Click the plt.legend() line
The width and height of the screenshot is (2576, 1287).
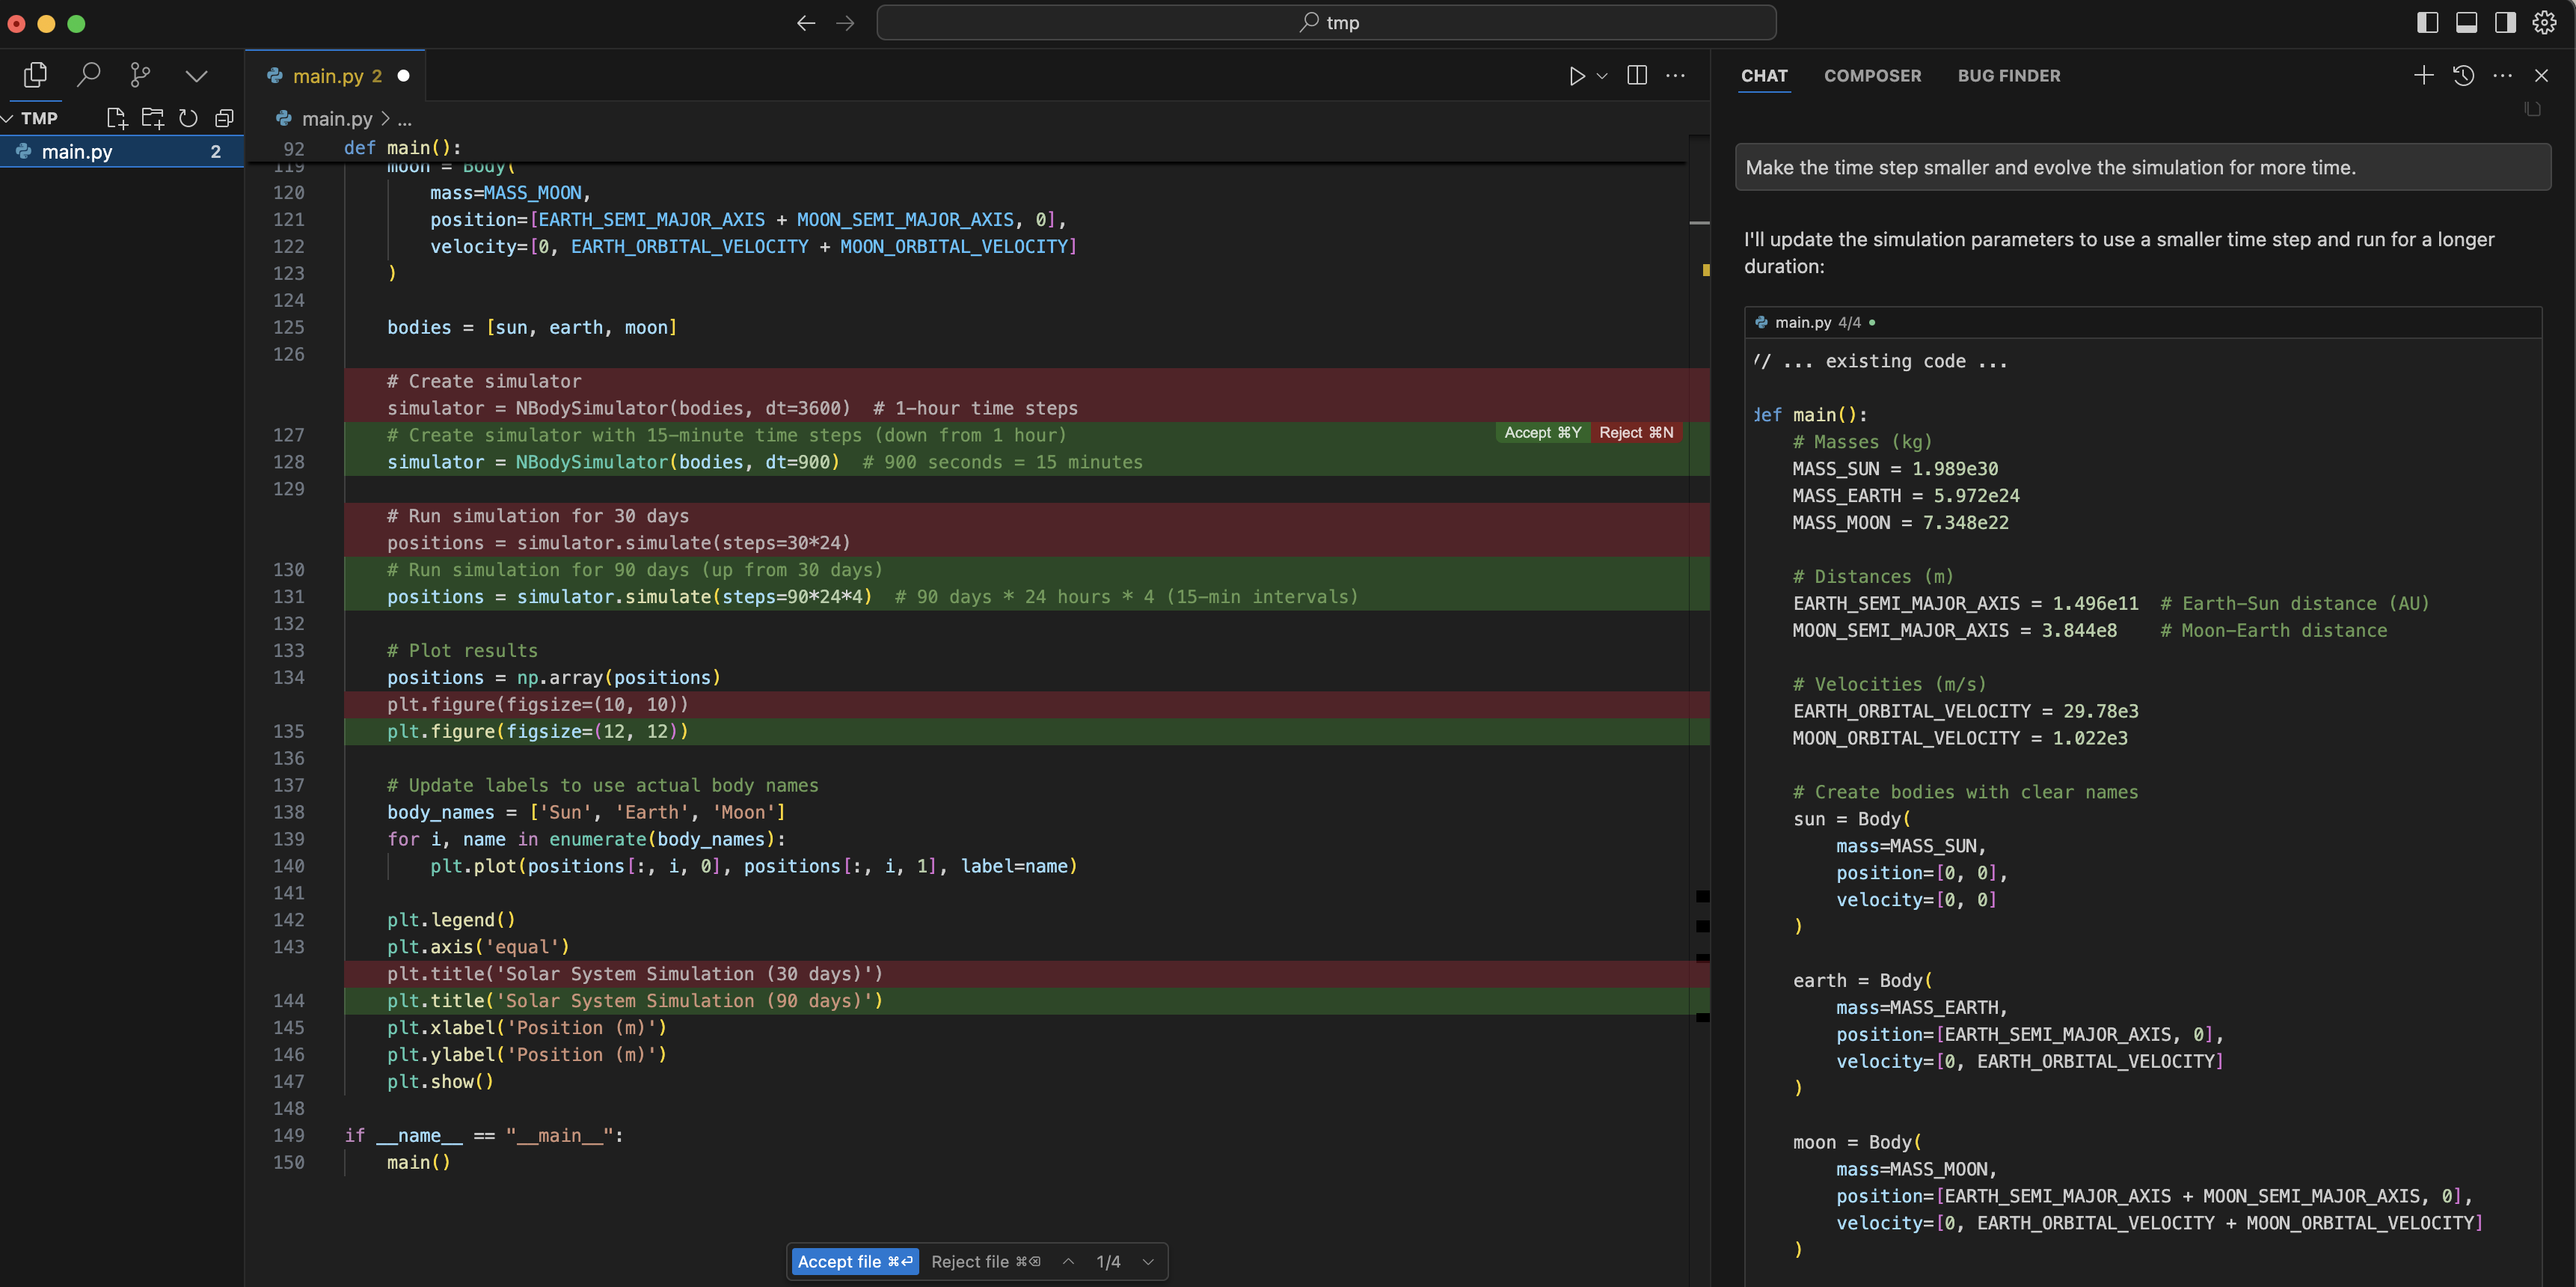point(451,920)
